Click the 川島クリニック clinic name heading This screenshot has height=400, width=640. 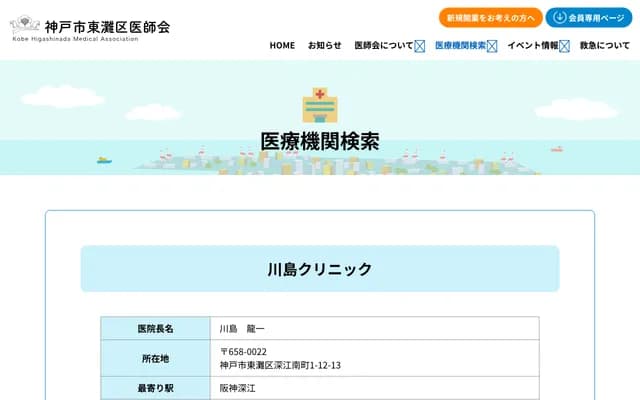[320, 269]
